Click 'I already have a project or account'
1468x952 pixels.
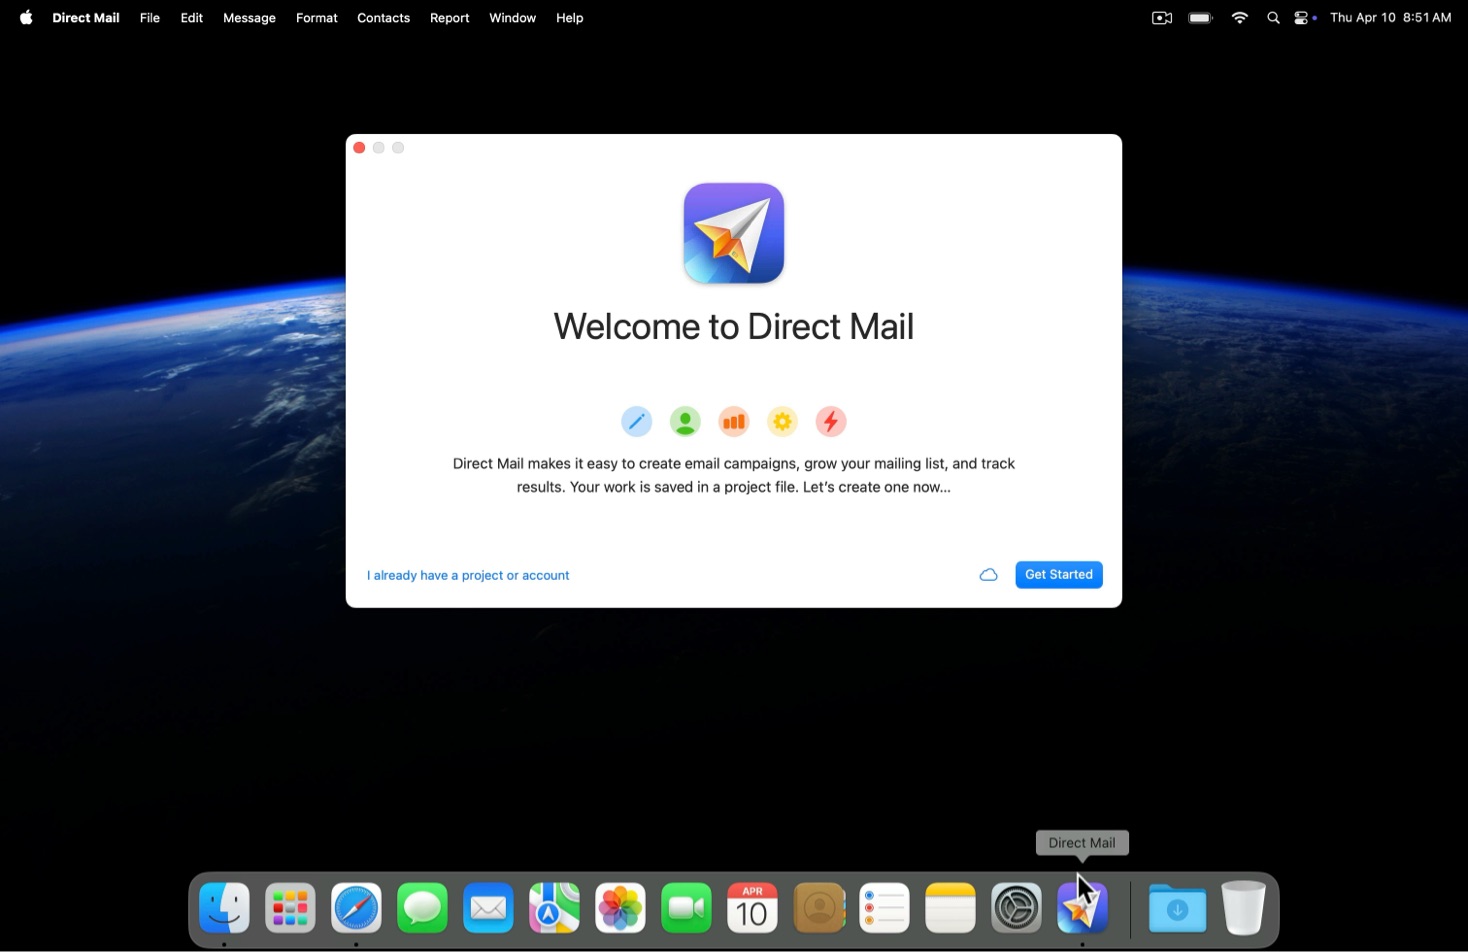point(468,576)
